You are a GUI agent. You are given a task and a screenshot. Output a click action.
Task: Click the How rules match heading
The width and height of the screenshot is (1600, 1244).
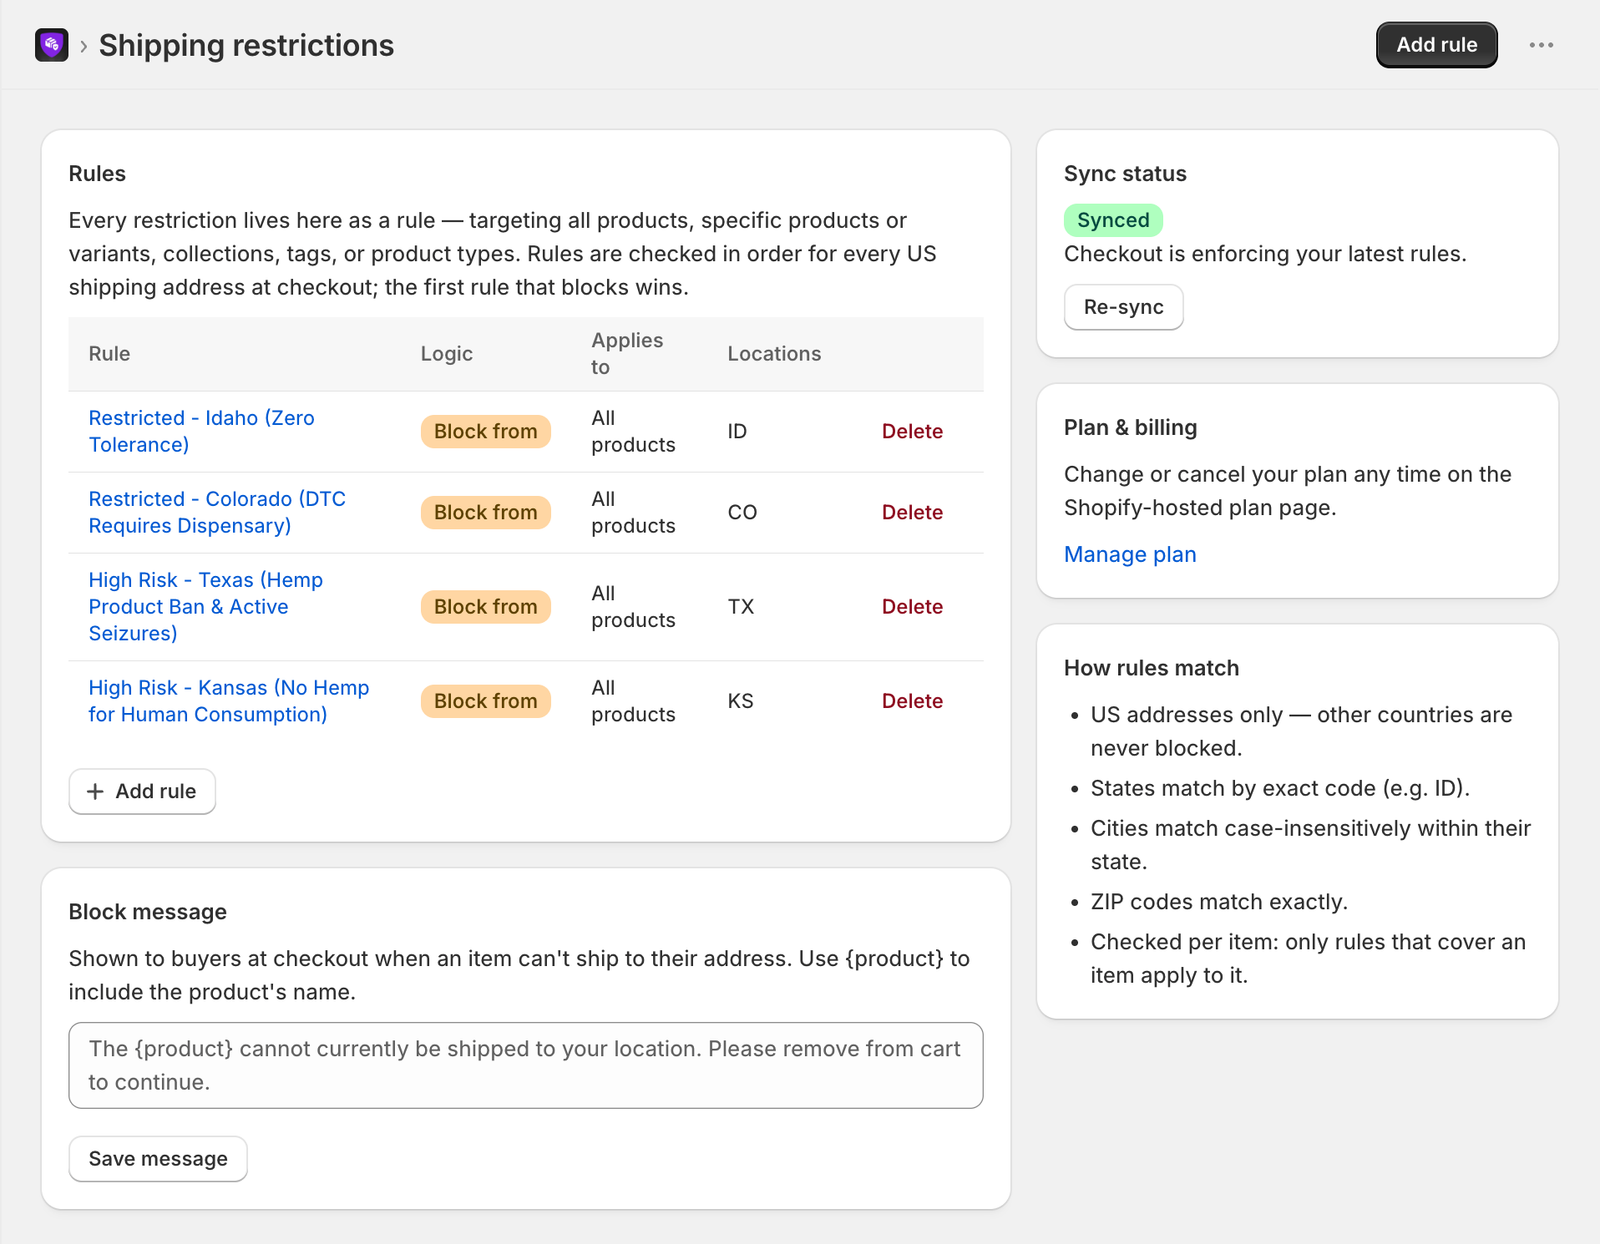(1151, 668)
